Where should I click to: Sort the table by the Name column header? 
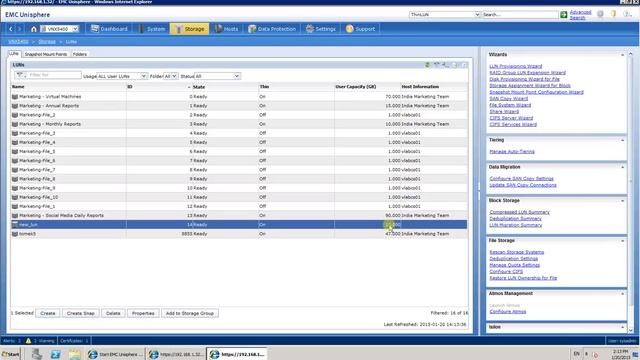tap(69, 87)
